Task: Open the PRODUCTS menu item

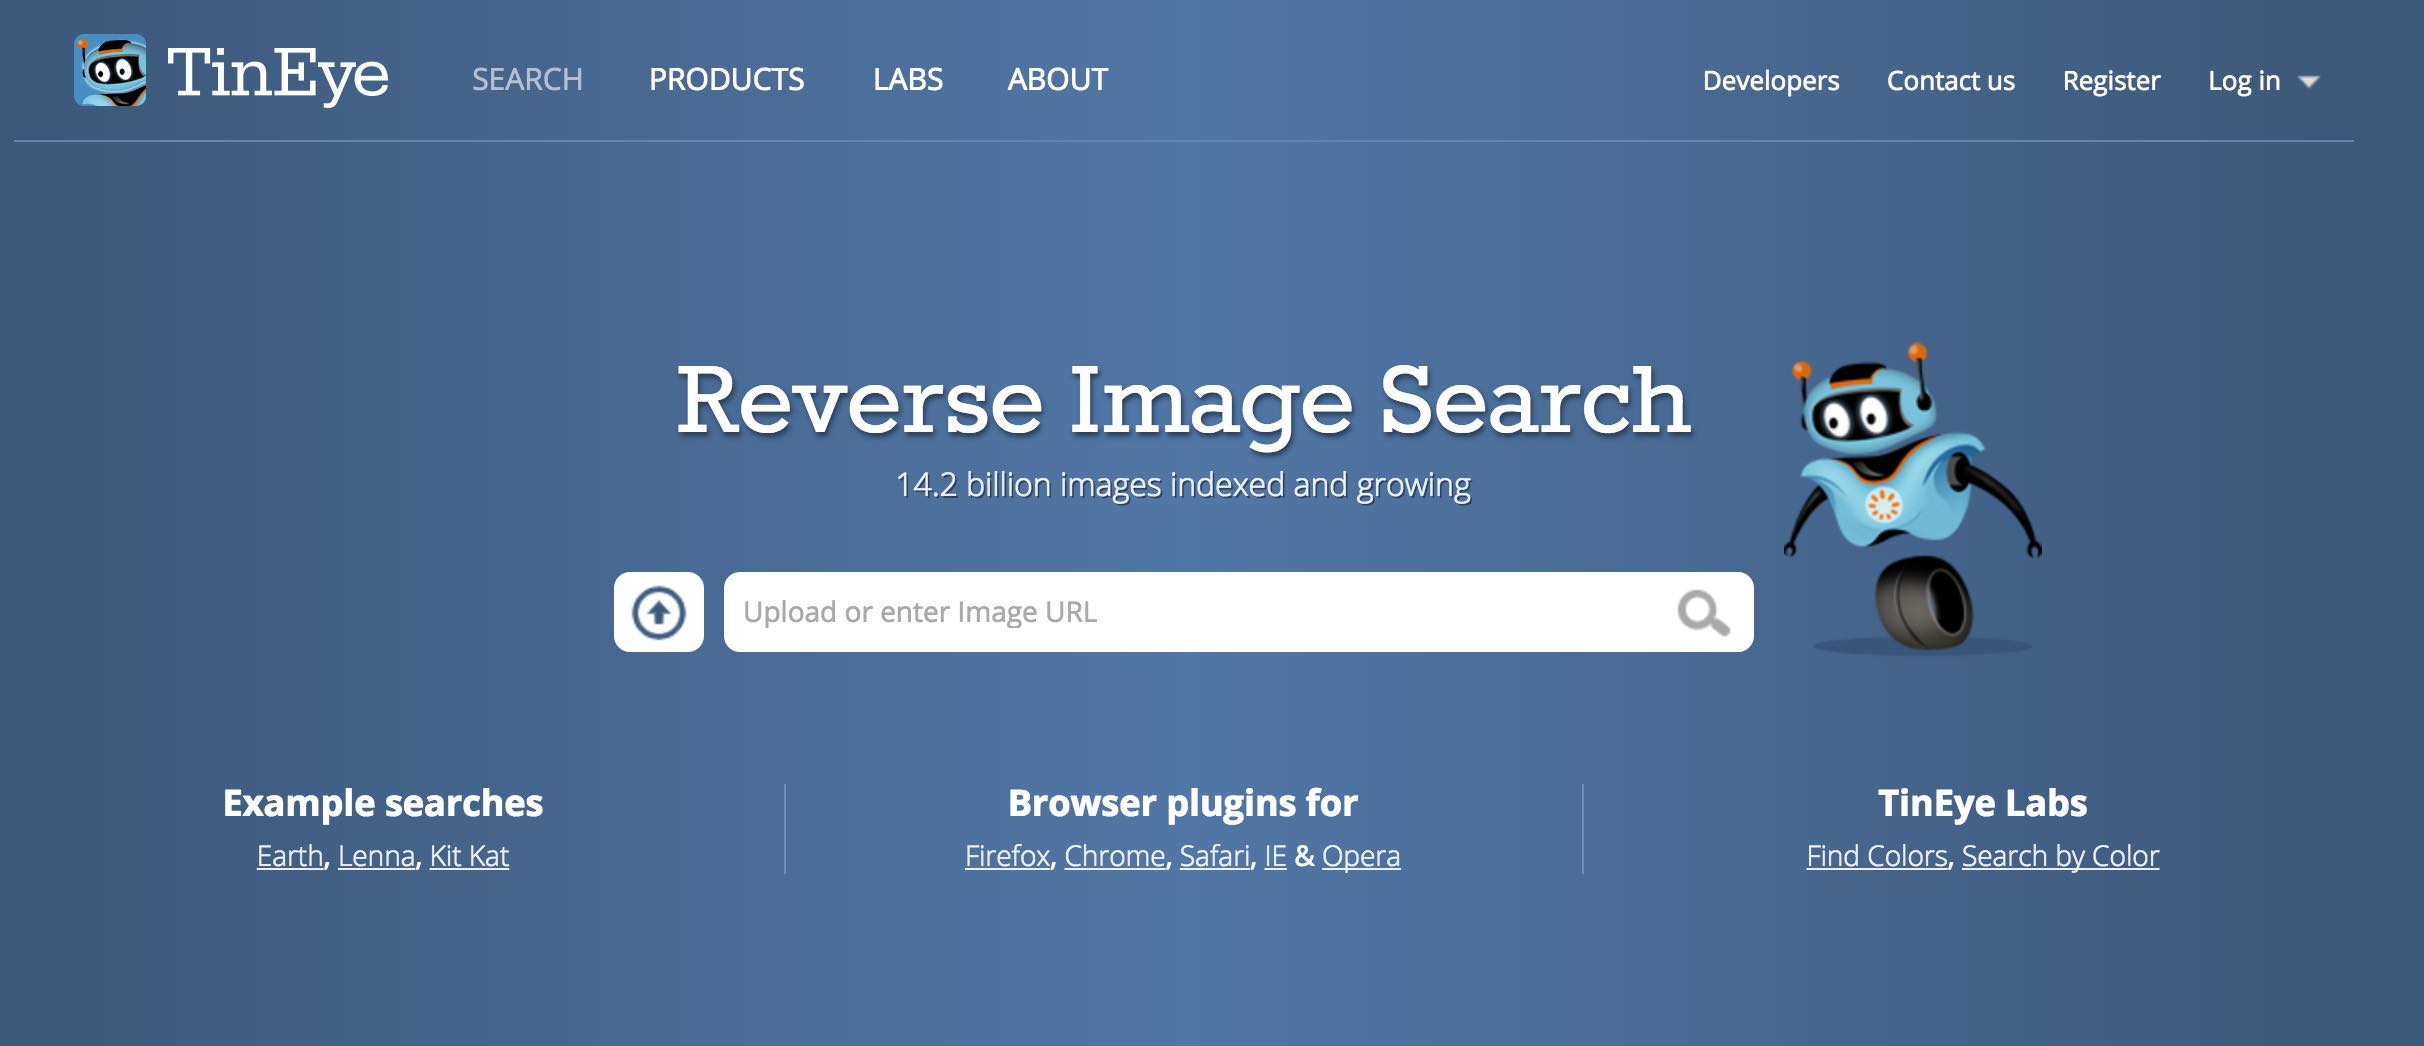Action: [727, 80]
